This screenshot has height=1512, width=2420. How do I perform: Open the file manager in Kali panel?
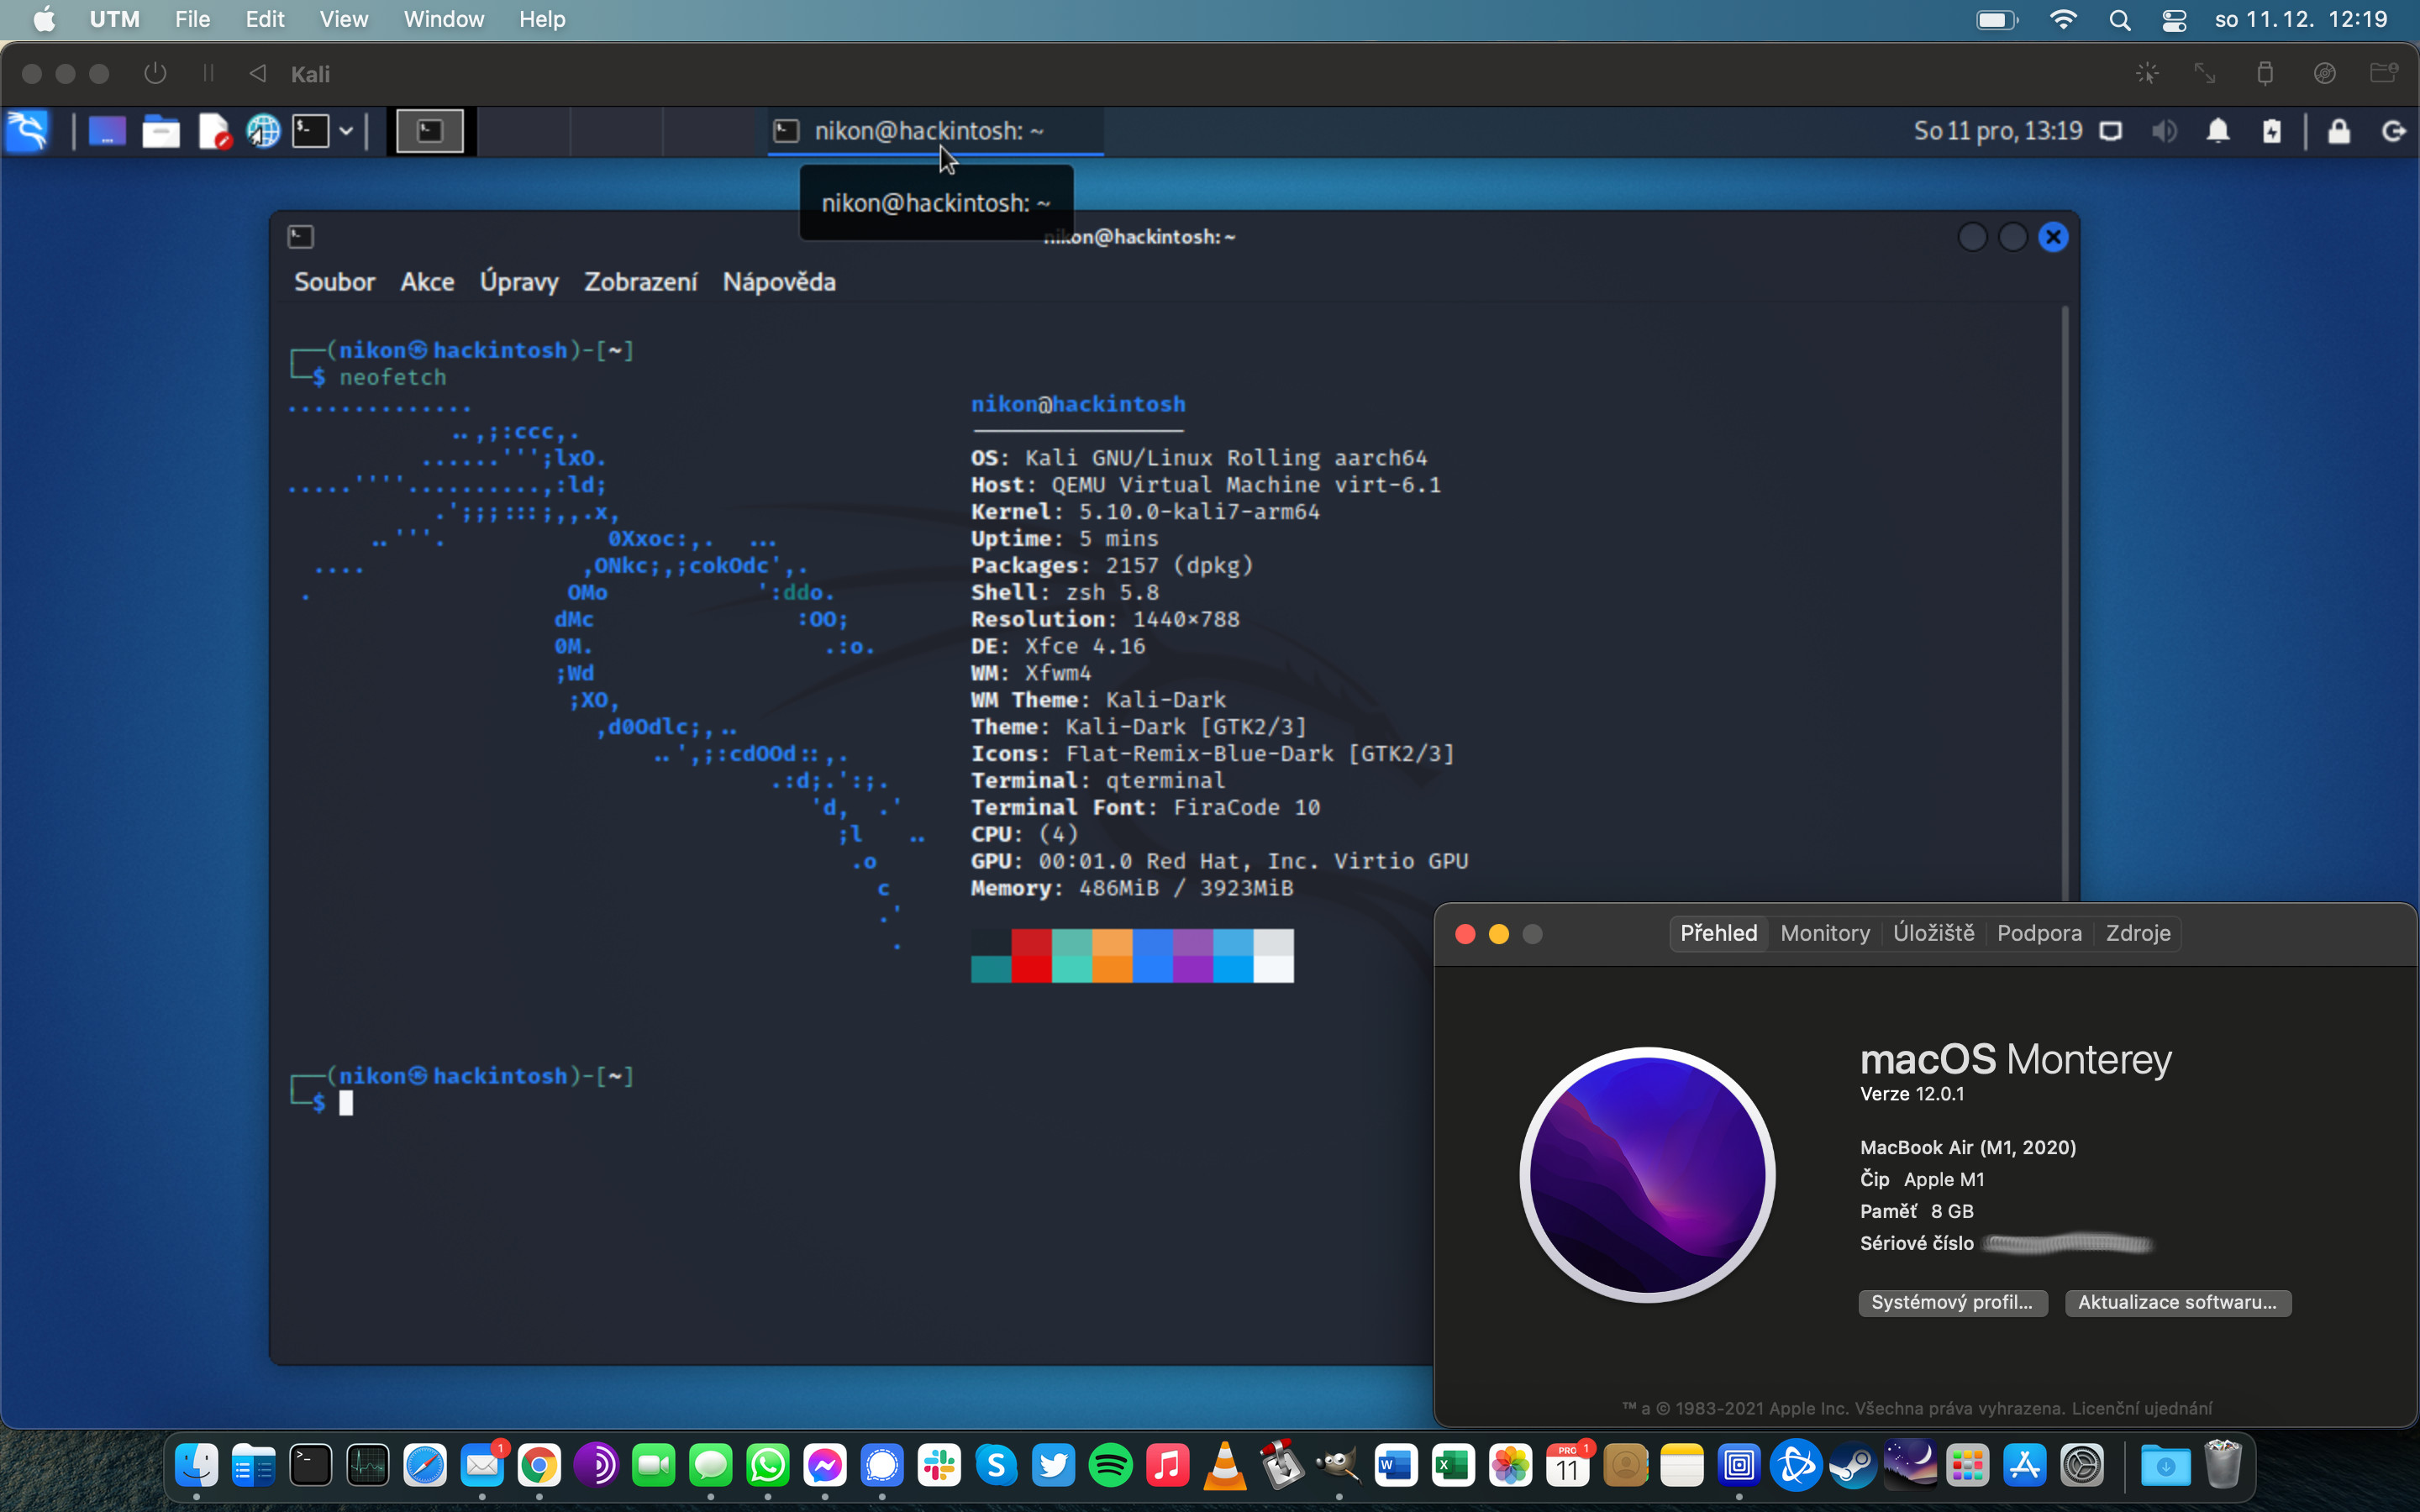(160, 131)
